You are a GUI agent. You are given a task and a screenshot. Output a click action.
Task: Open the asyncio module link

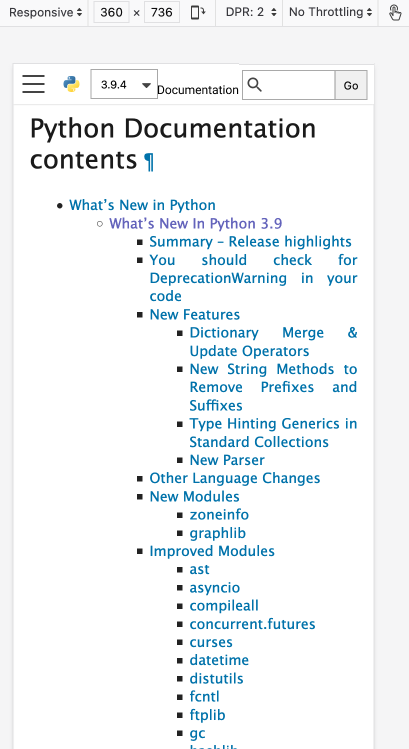pyautogui.click(x=215, y=588)
